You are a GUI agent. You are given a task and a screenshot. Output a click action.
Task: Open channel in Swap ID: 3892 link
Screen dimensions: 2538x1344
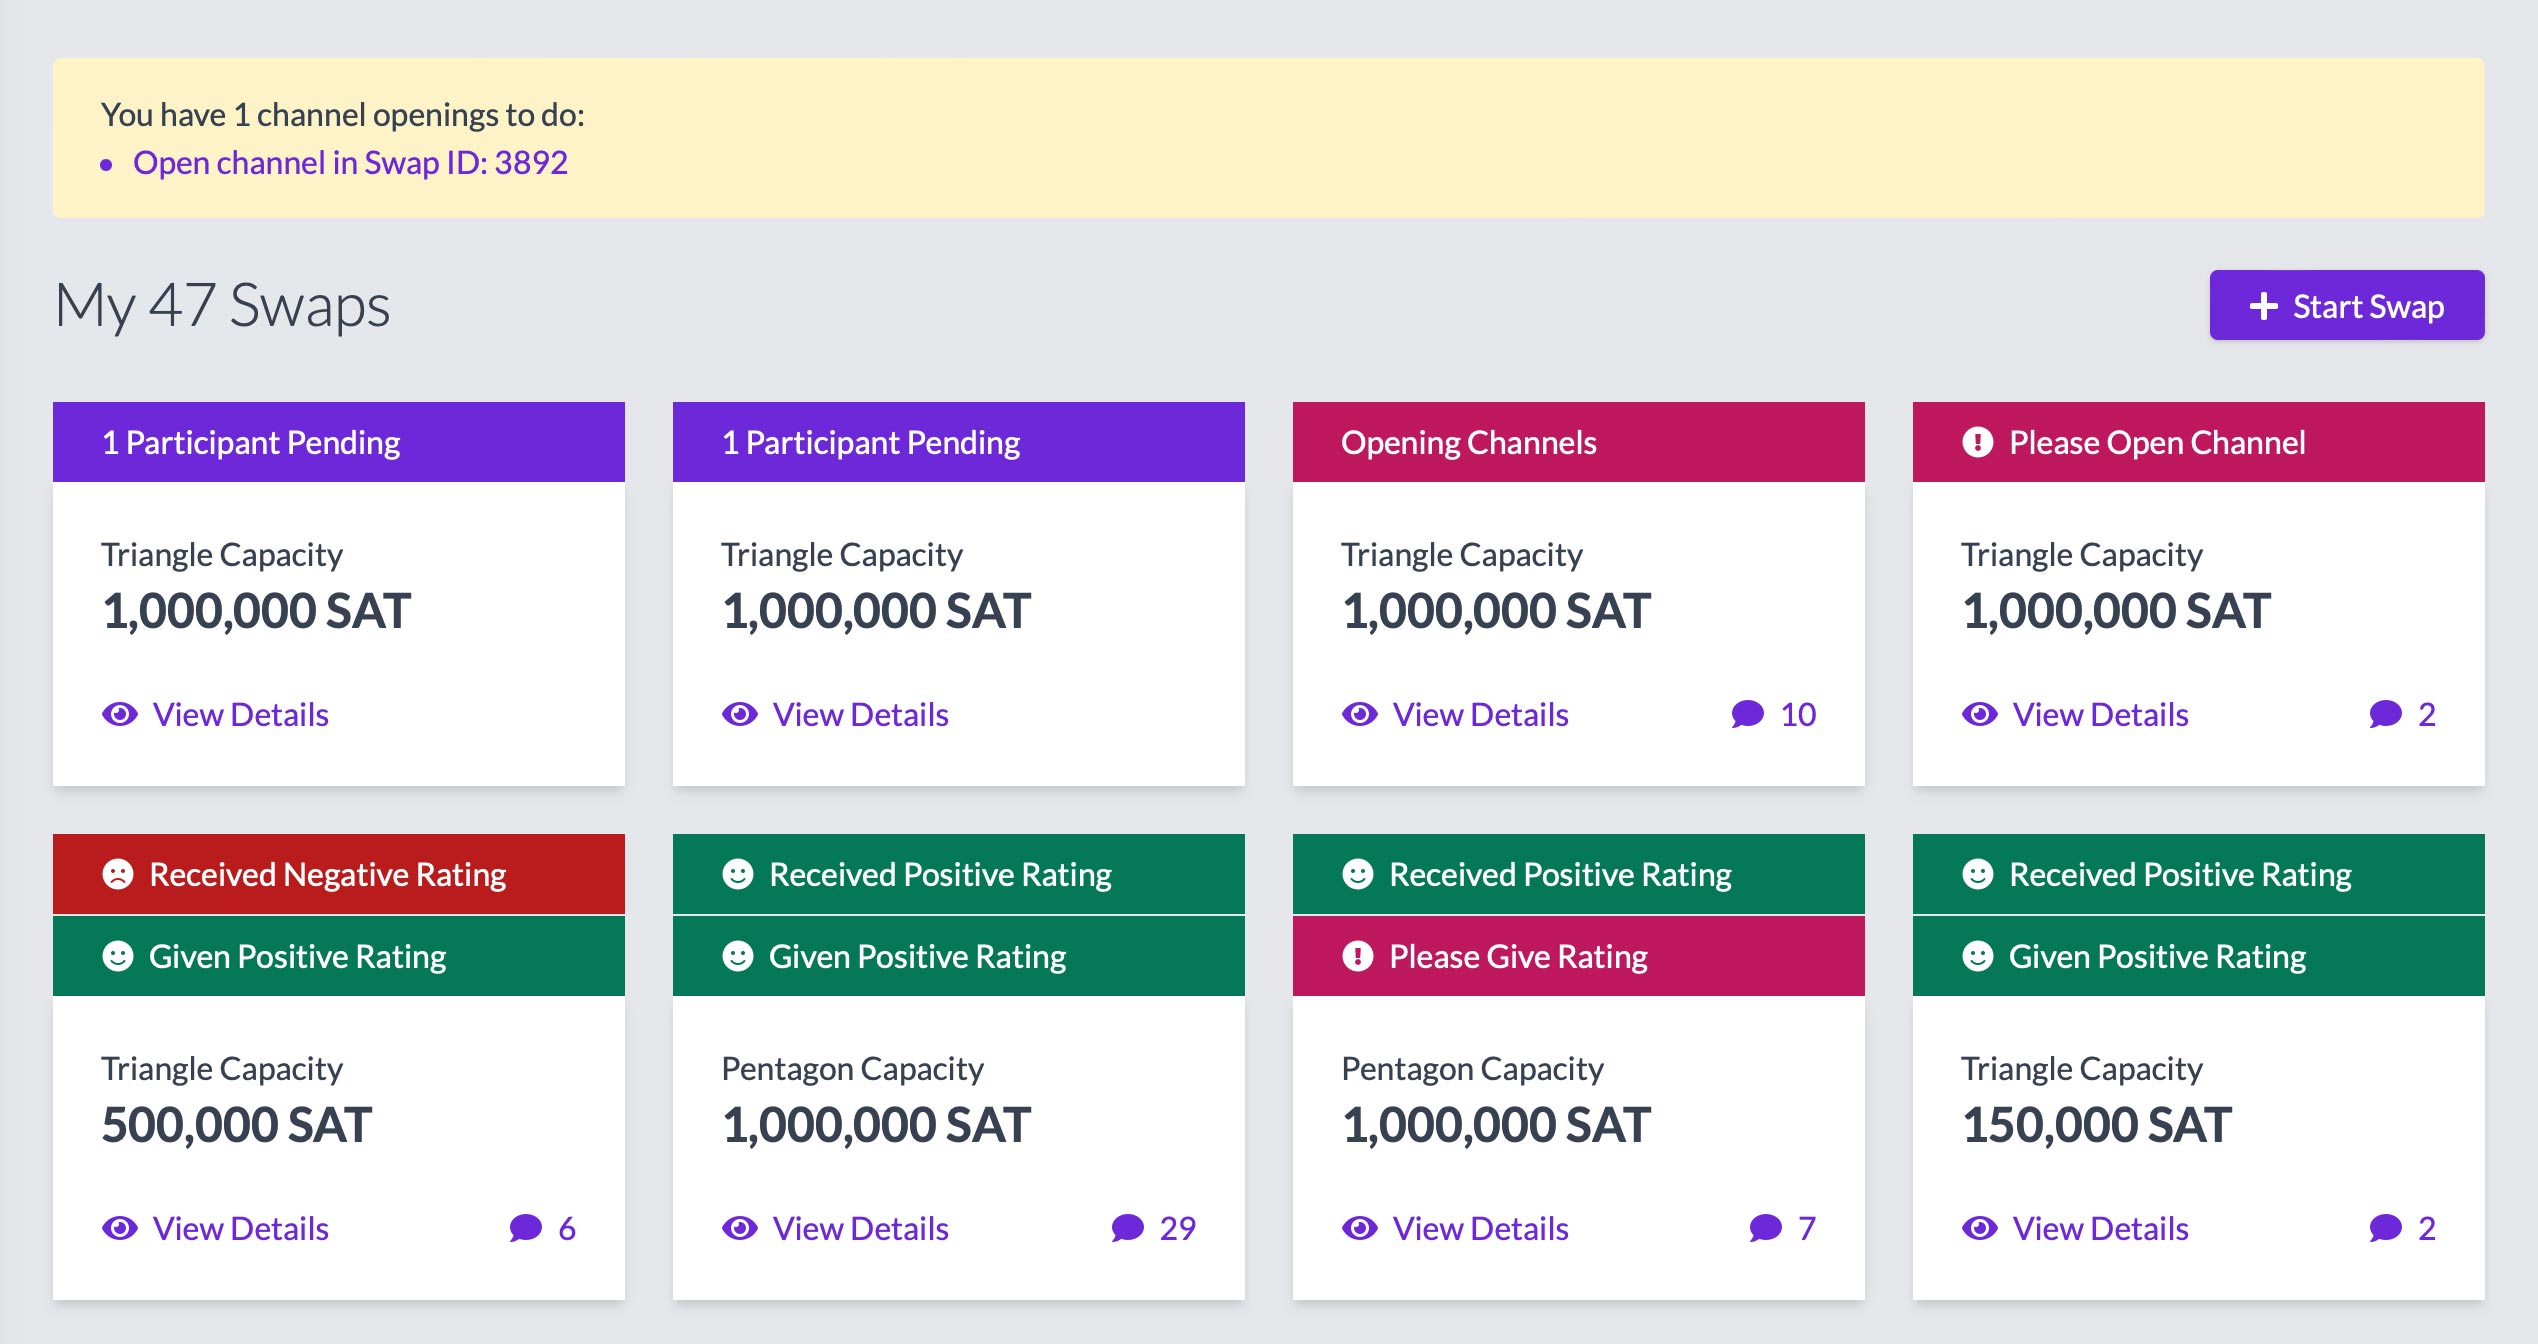pyautogui.click(x=350, y=163)
